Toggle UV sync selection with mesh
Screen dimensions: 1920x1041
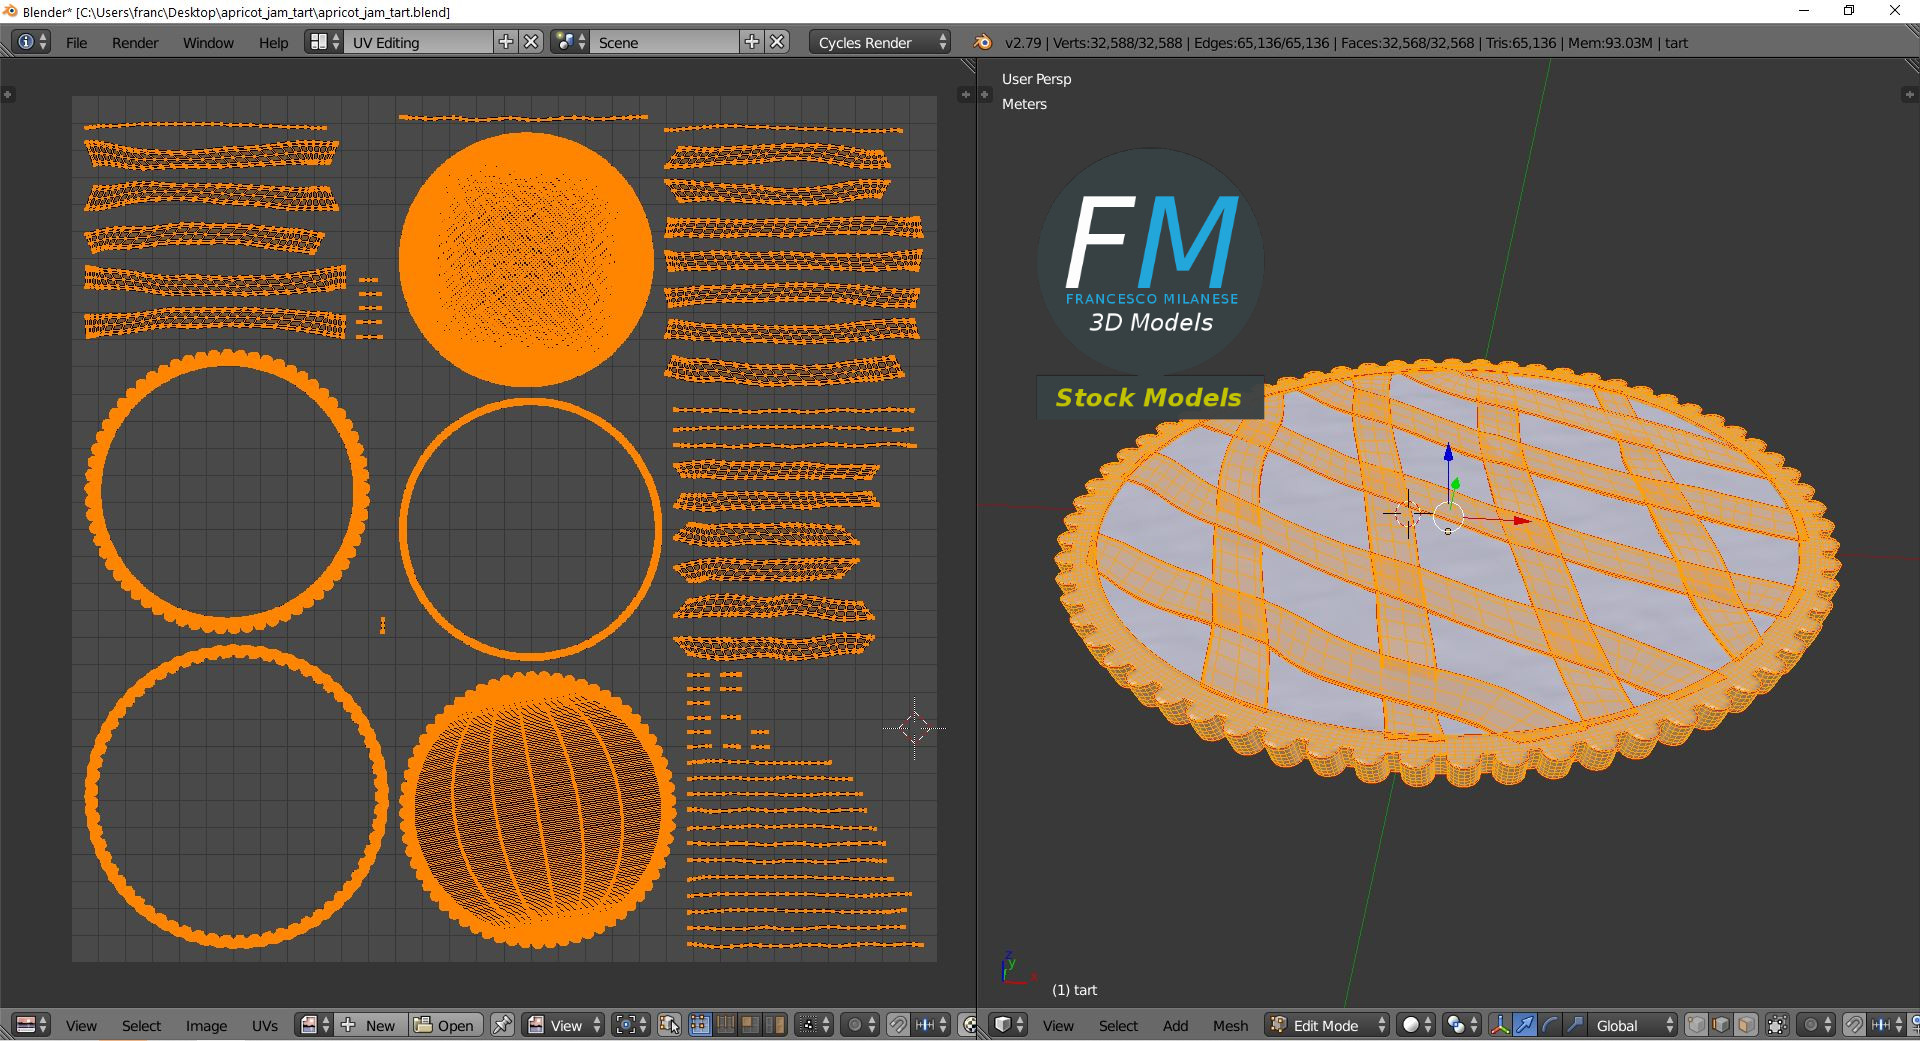670,1025
